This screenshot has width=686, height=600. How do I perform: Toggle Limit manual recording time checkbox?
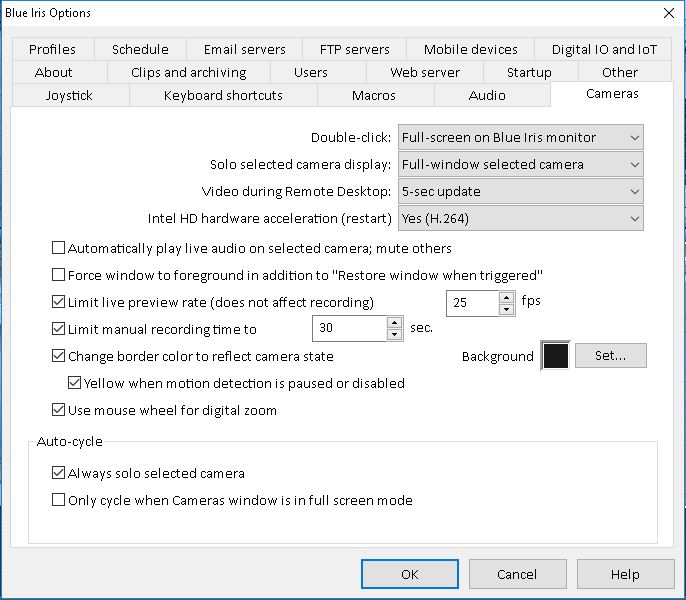58,329
